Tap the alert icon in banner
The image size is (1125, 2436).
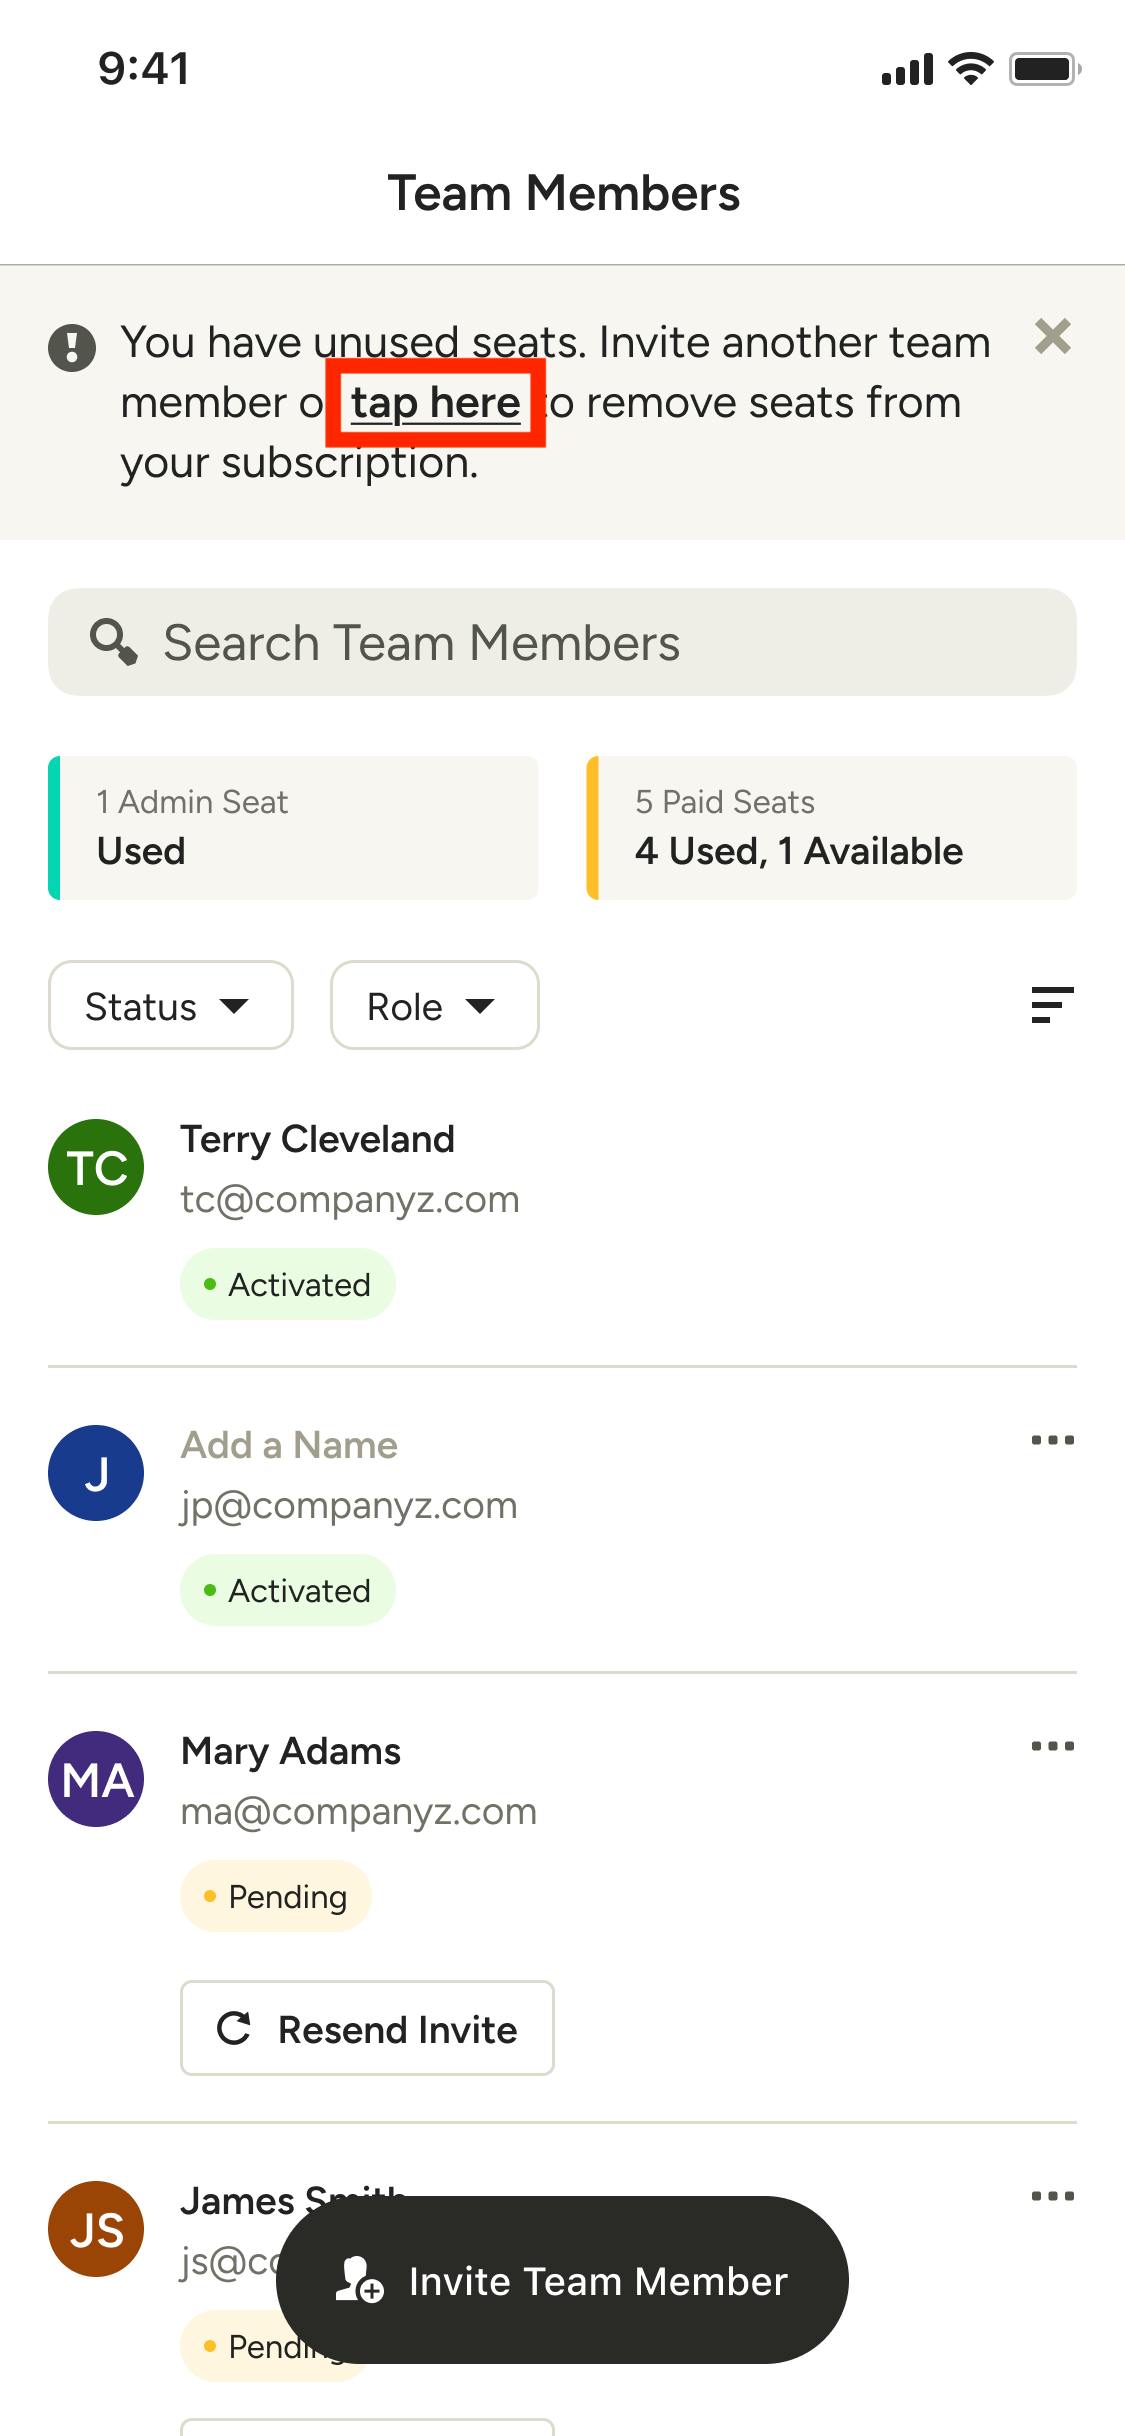click(x=72, y=348)
